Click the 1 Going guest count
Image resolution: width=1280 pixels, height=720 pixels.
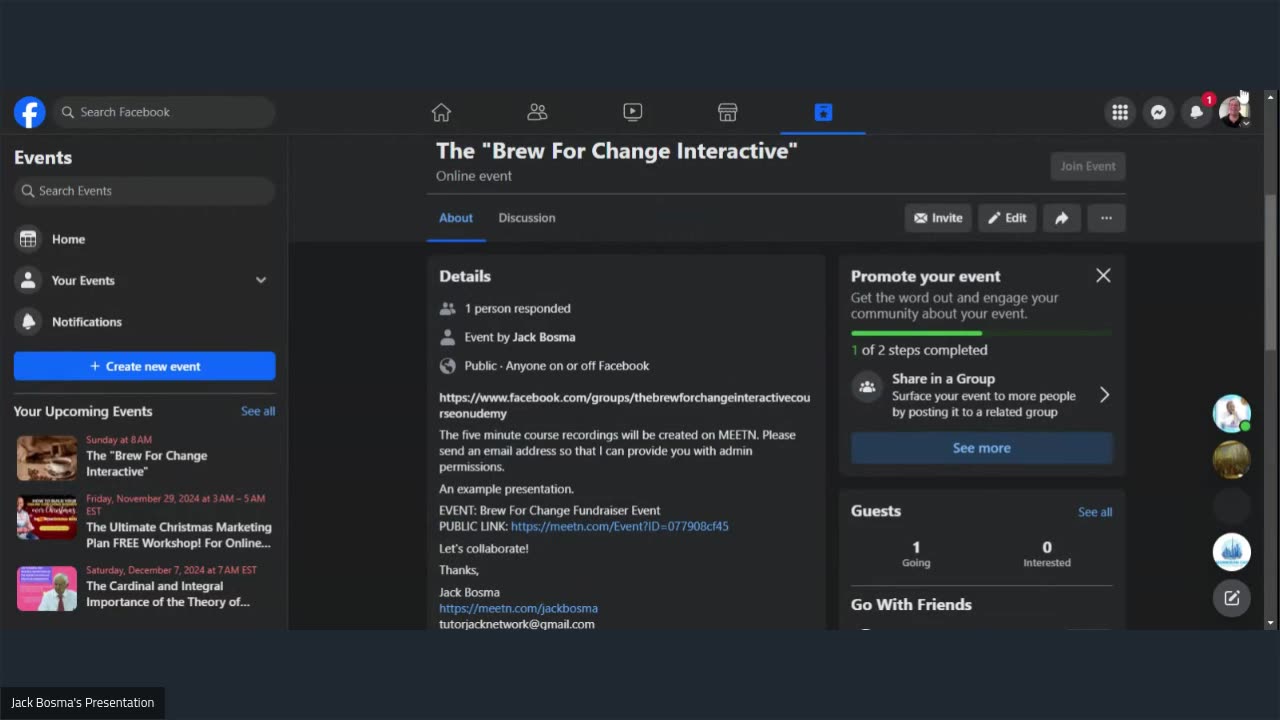point(916,554)
